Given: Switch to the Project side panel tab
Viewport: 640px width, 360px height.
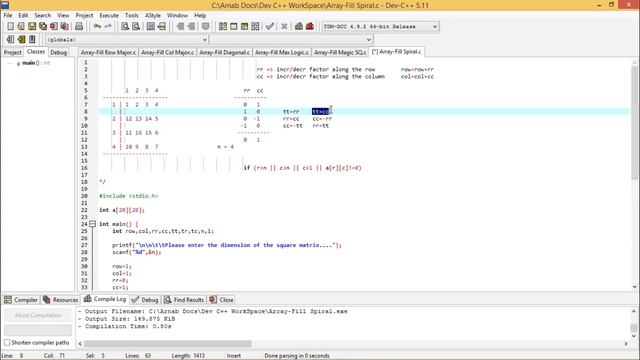Looking at the screenshot, I should click(x=12, y=52).
